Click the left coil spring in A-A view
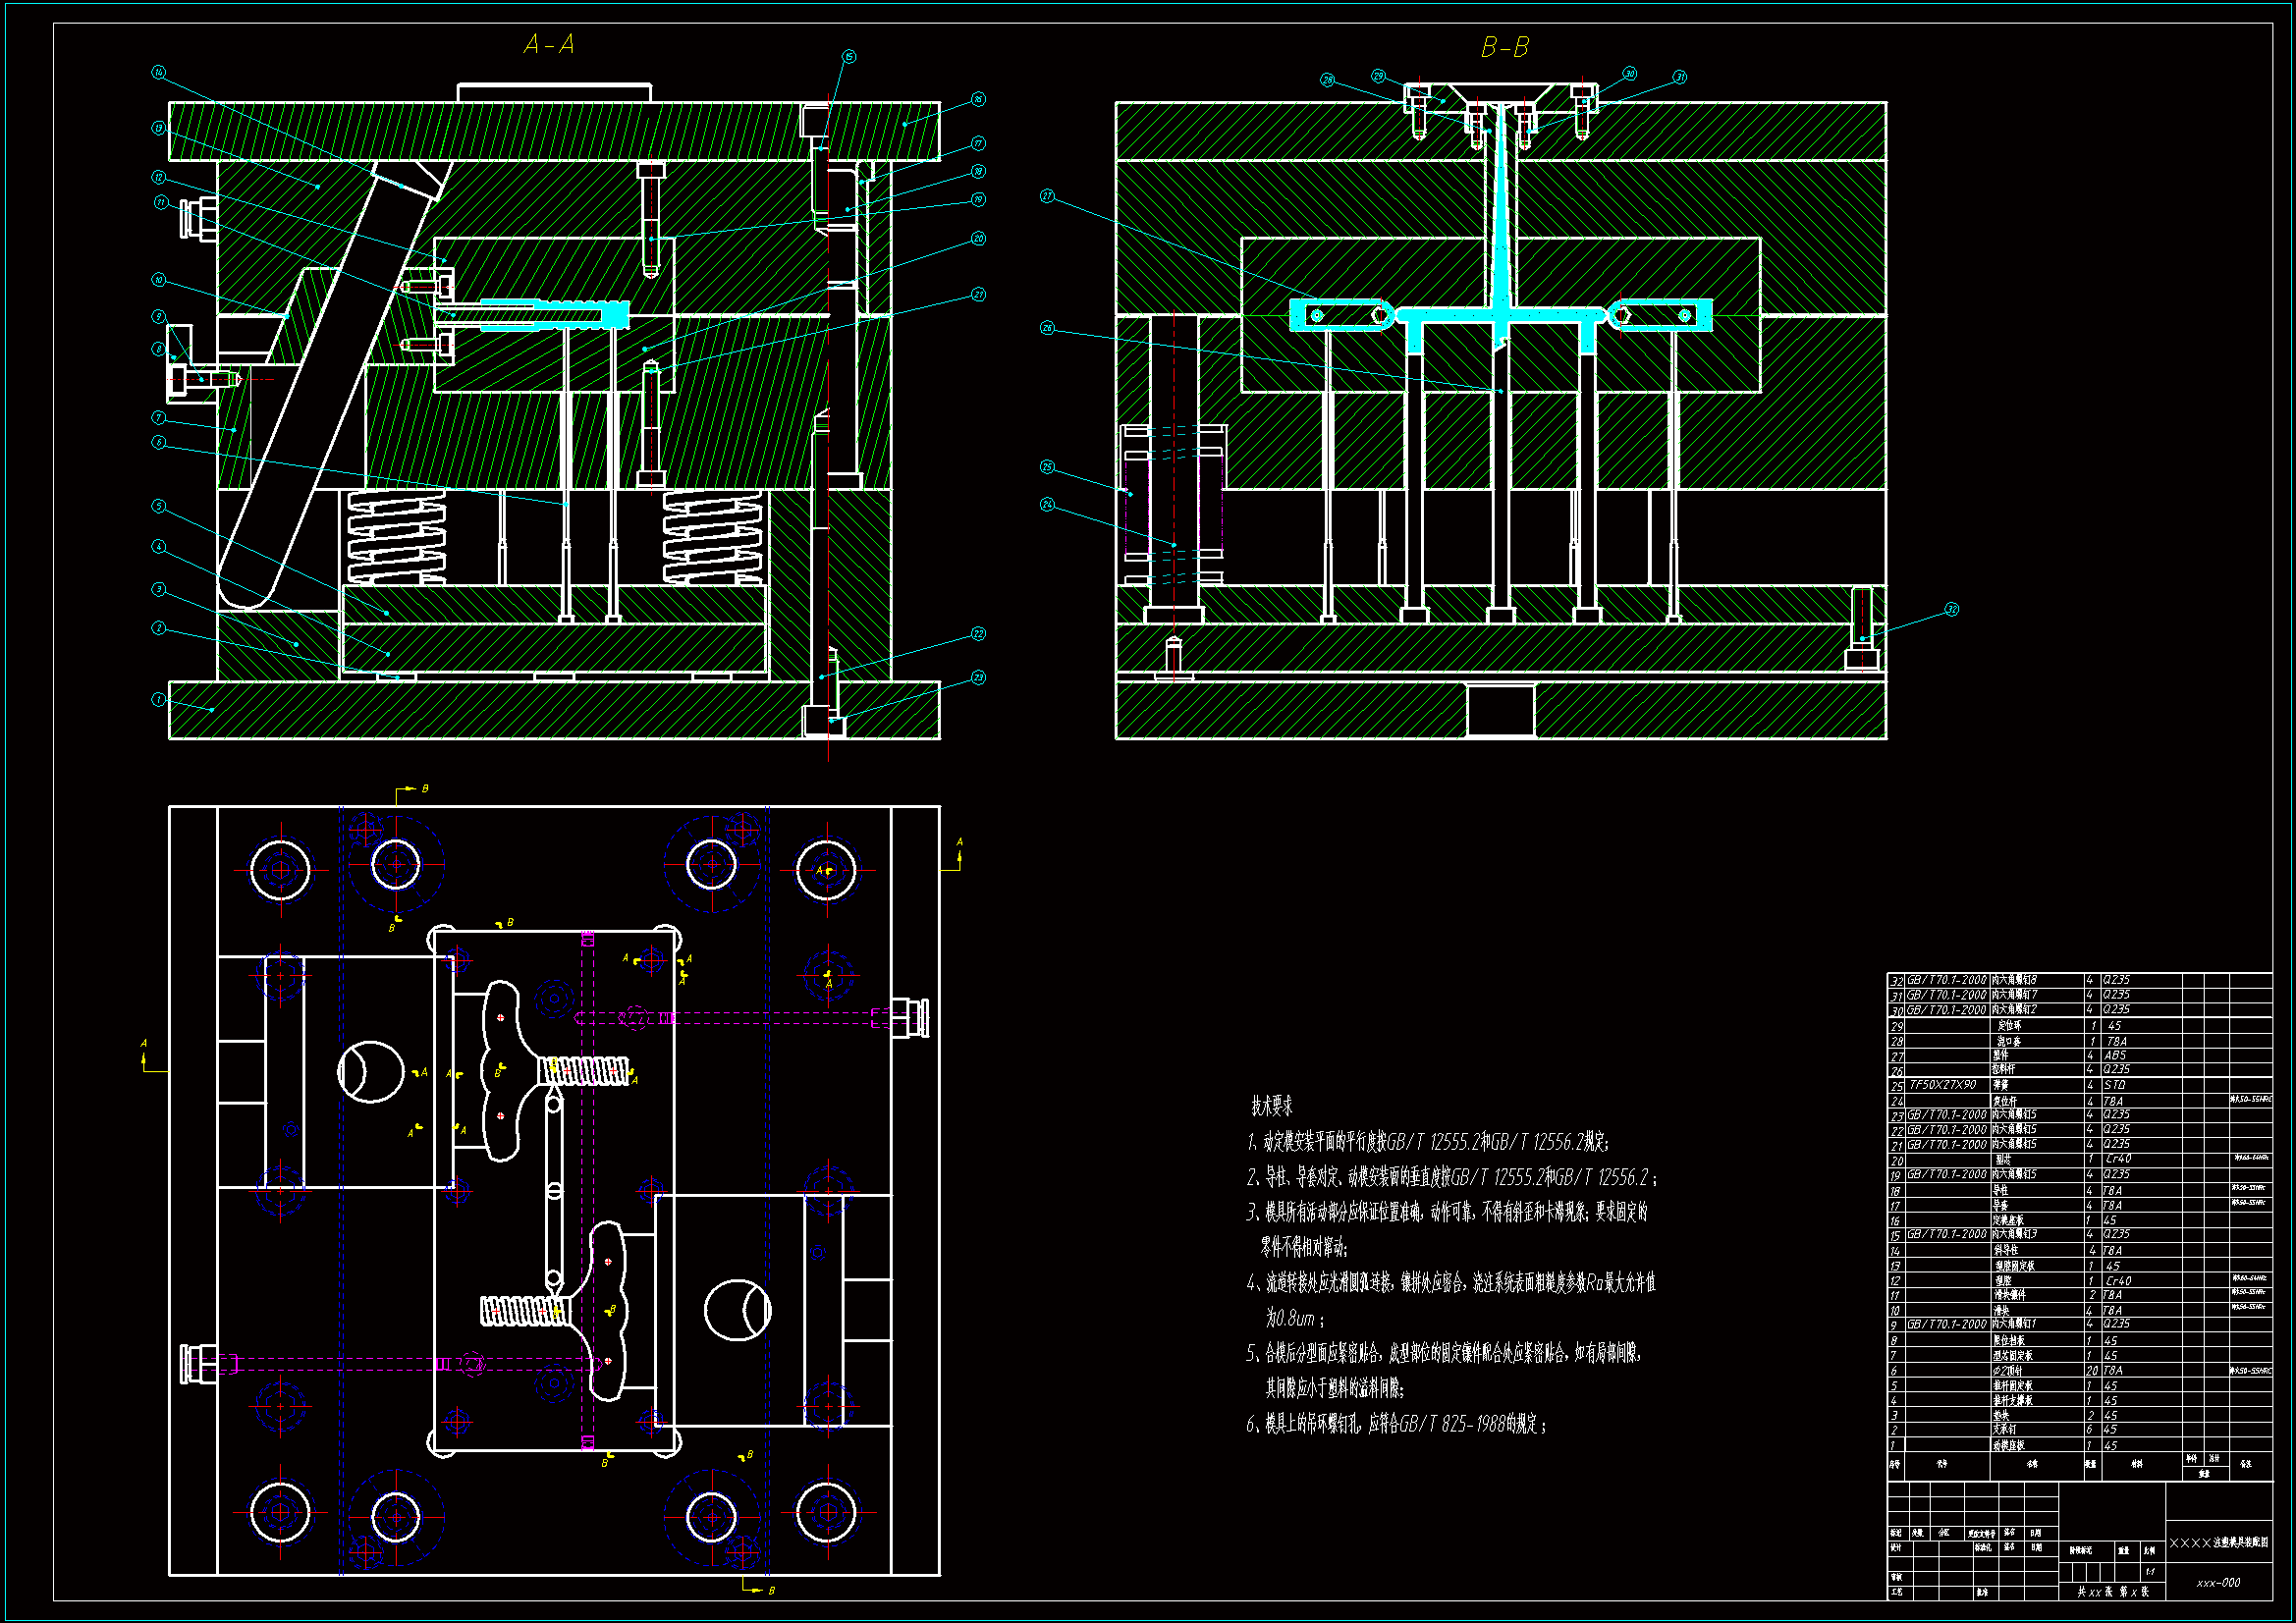 tap(396, 537)
